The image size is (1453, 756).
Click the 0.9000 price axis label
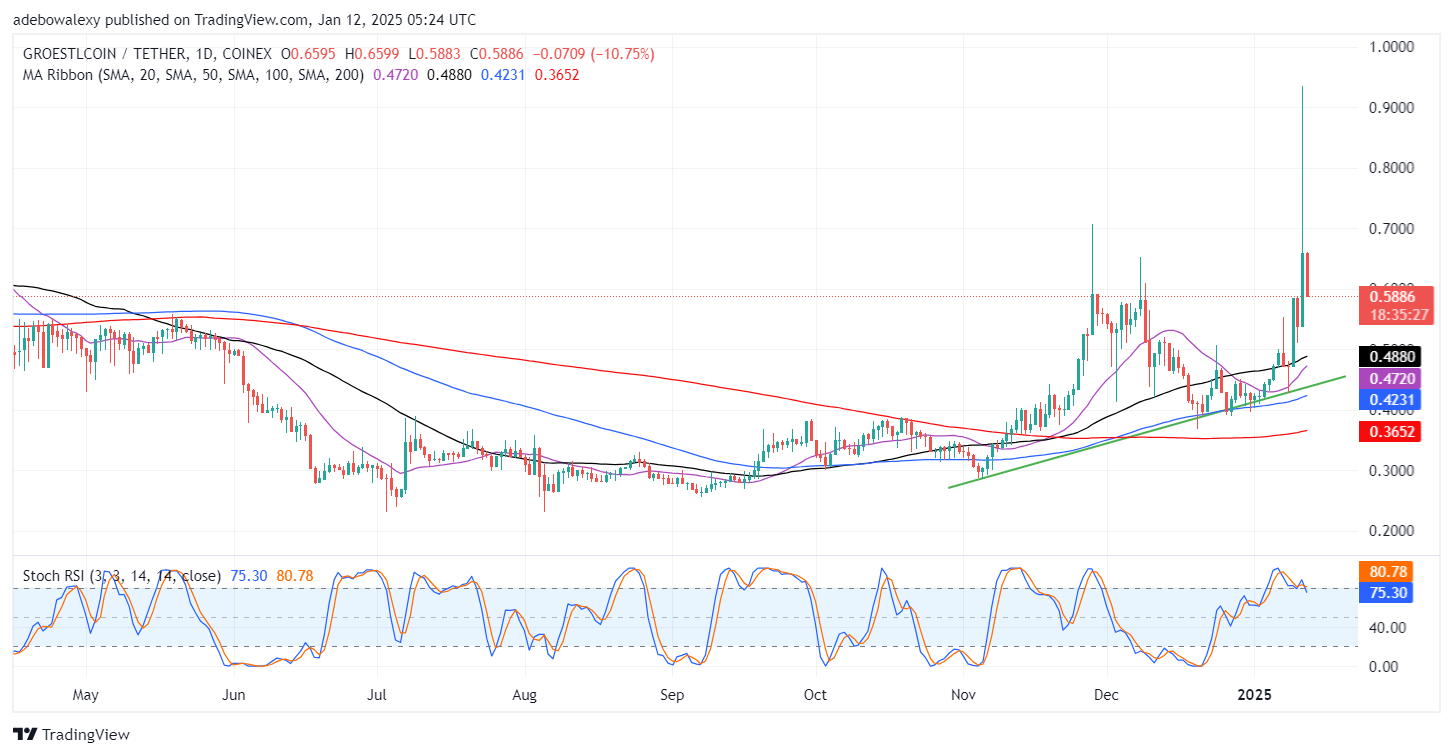point(1392,107)
